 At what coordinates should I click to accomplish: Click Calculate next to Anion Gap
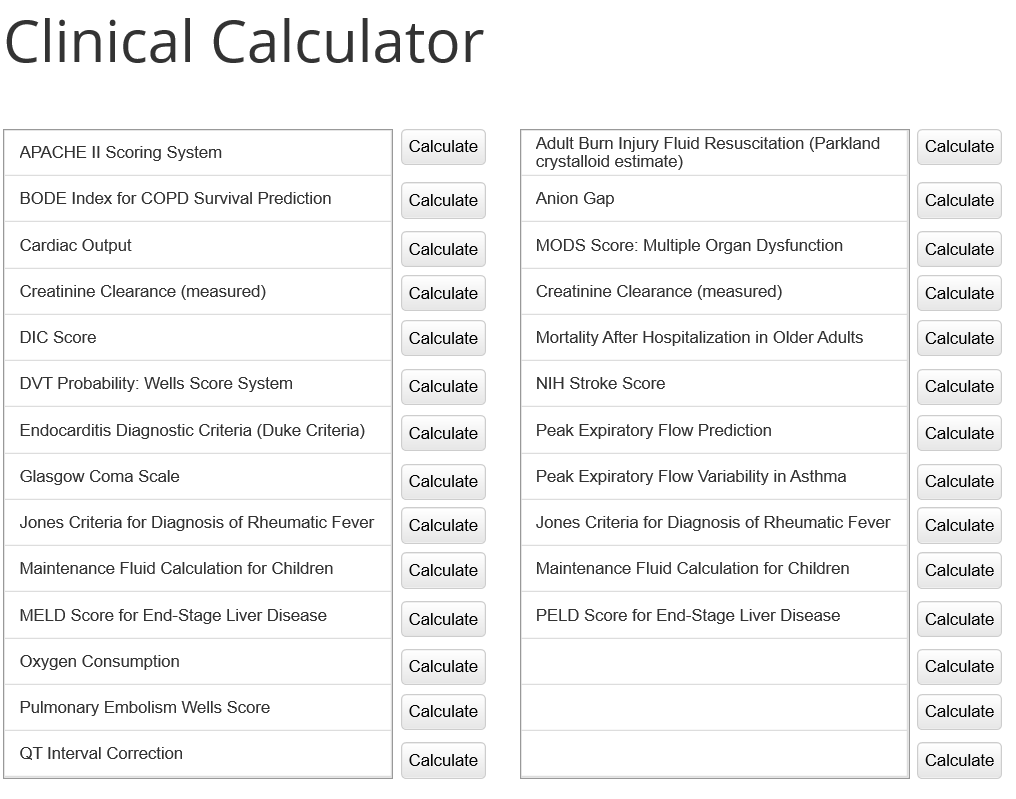point(959,200)
